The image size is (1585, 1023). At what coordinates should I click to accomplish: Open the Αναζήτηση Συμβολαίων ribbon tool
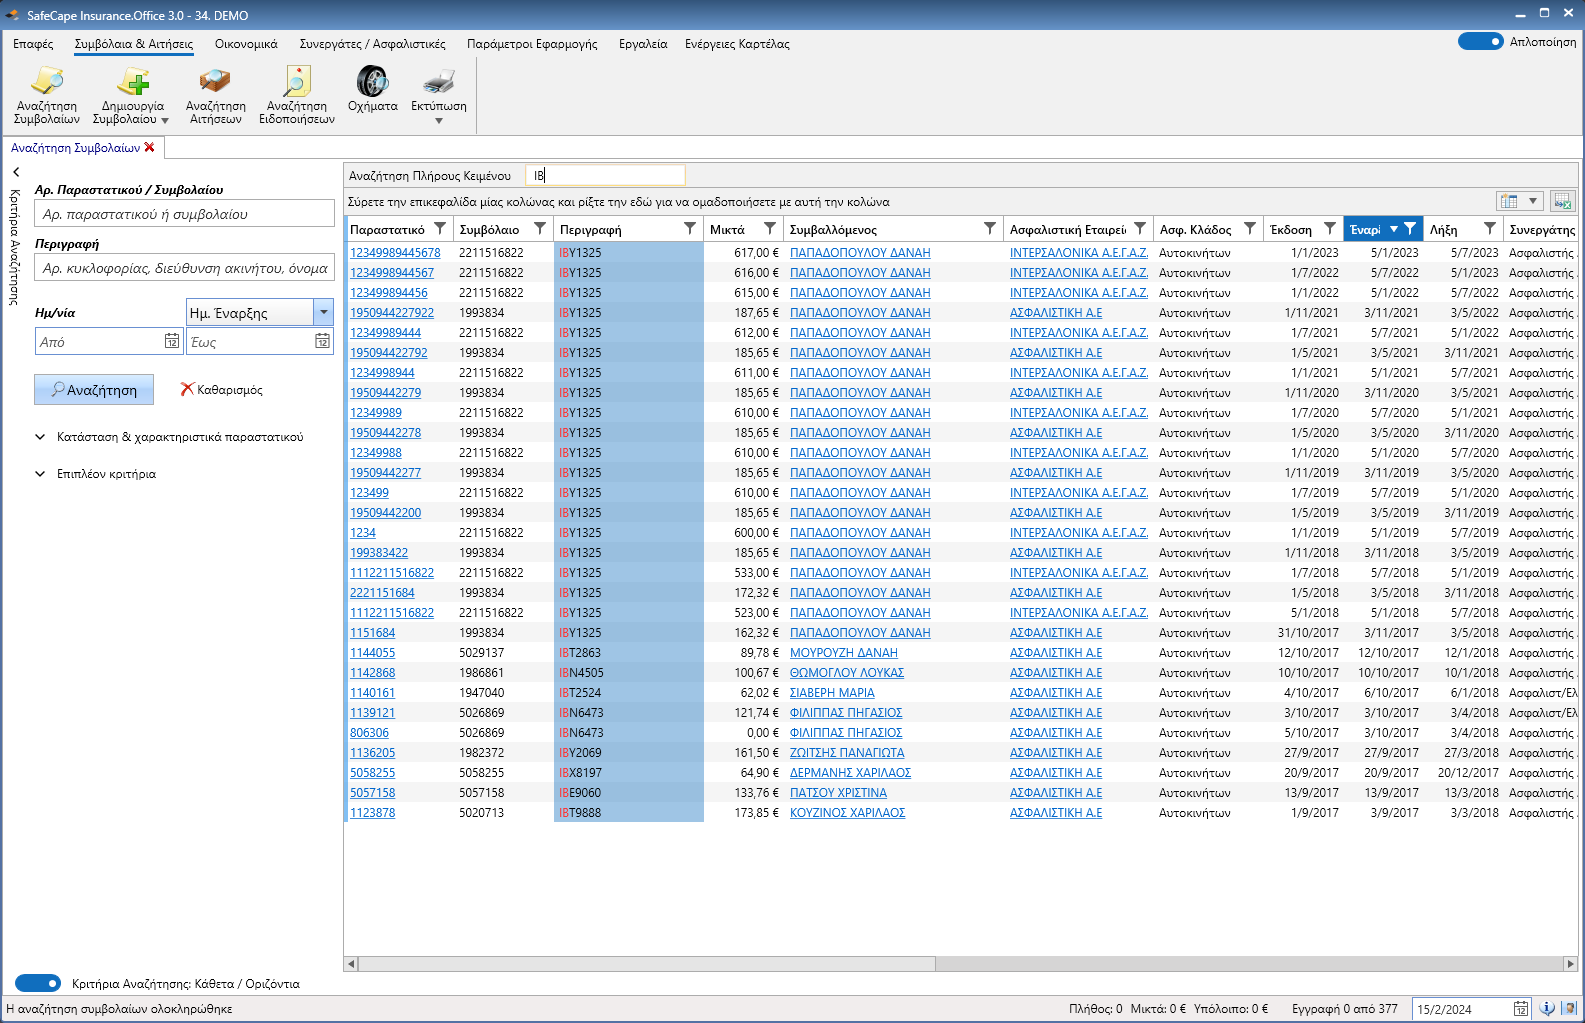tap(47, 95)
